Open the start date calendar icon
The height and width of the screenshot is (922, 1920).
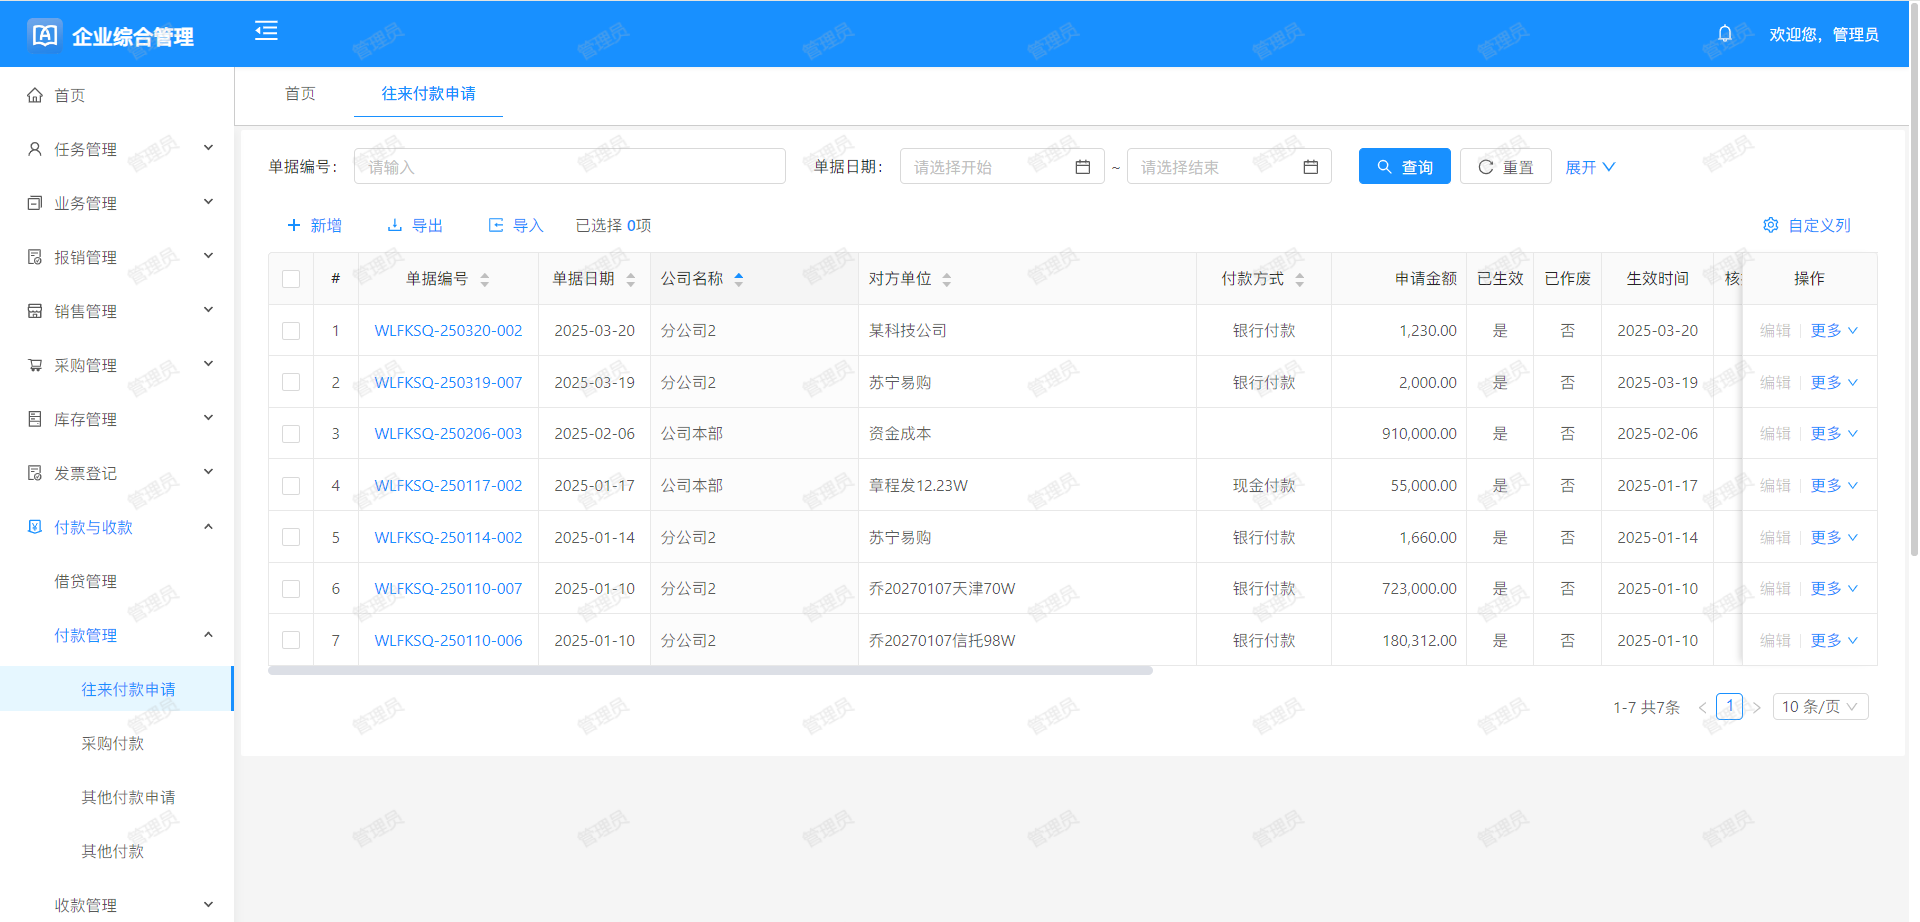click(x=1082, y=167)
